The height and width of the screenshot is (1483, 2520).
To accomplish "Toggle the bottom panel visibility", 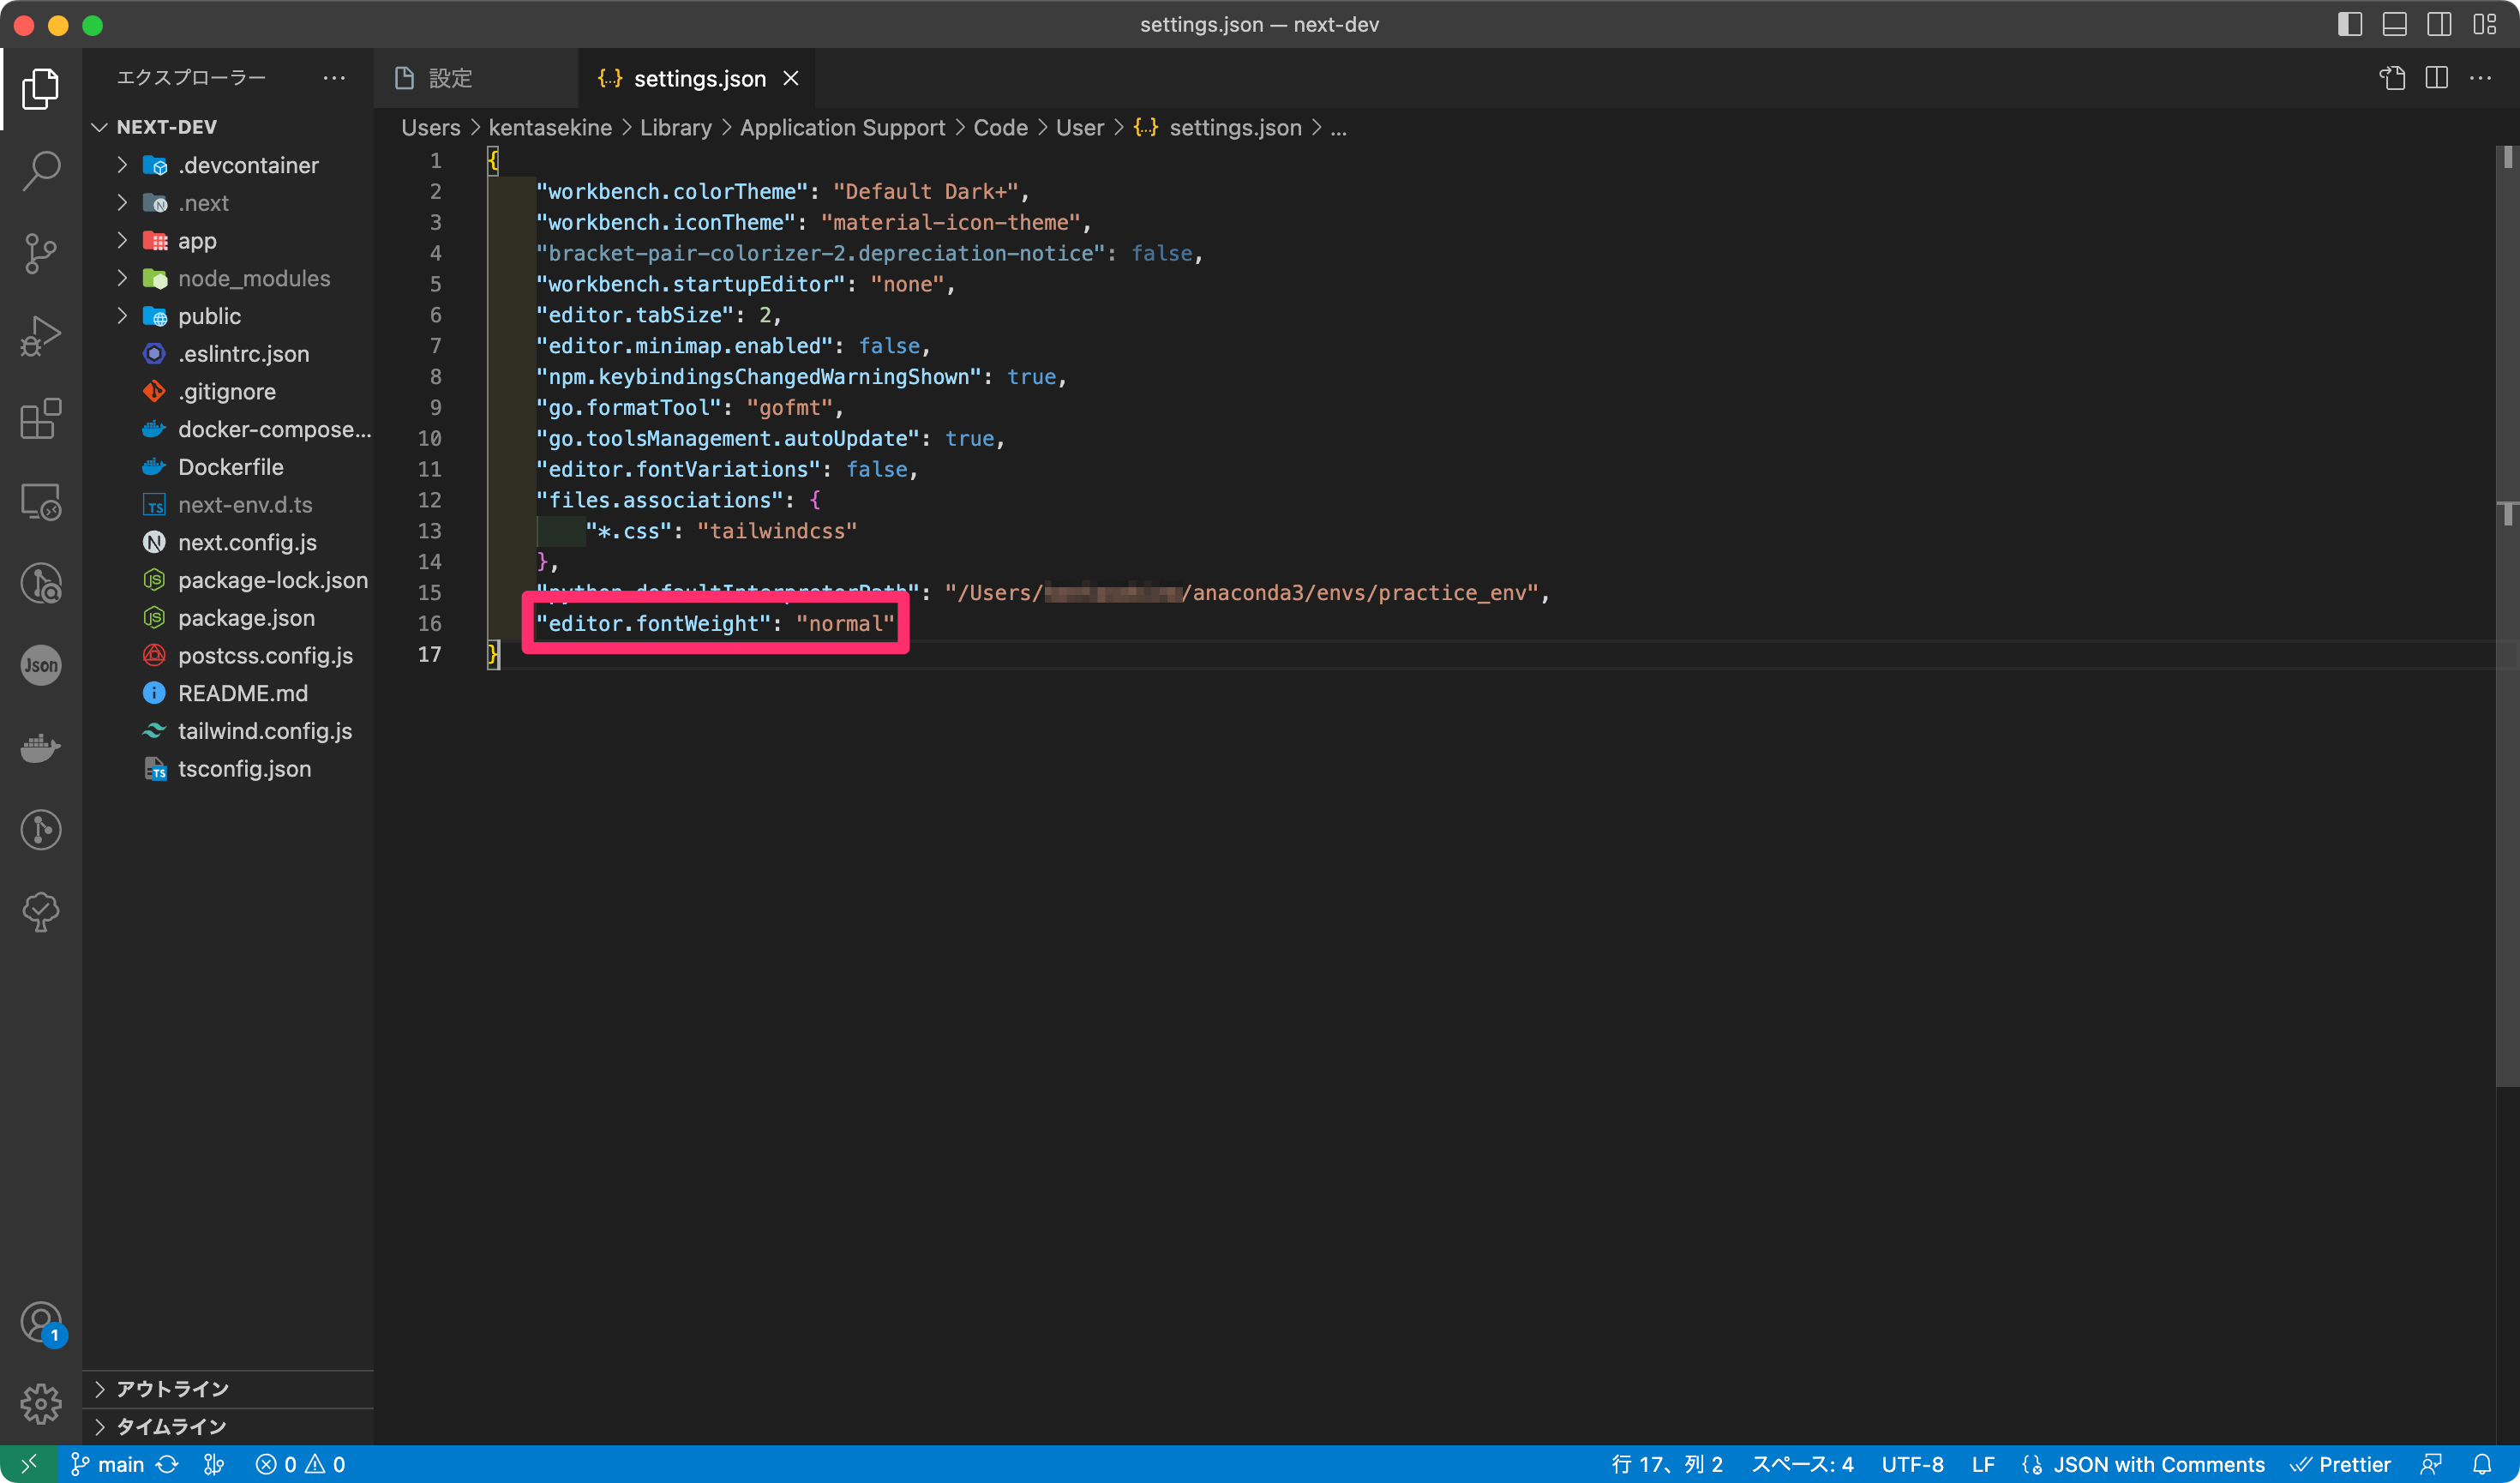I will point(2395,24).
